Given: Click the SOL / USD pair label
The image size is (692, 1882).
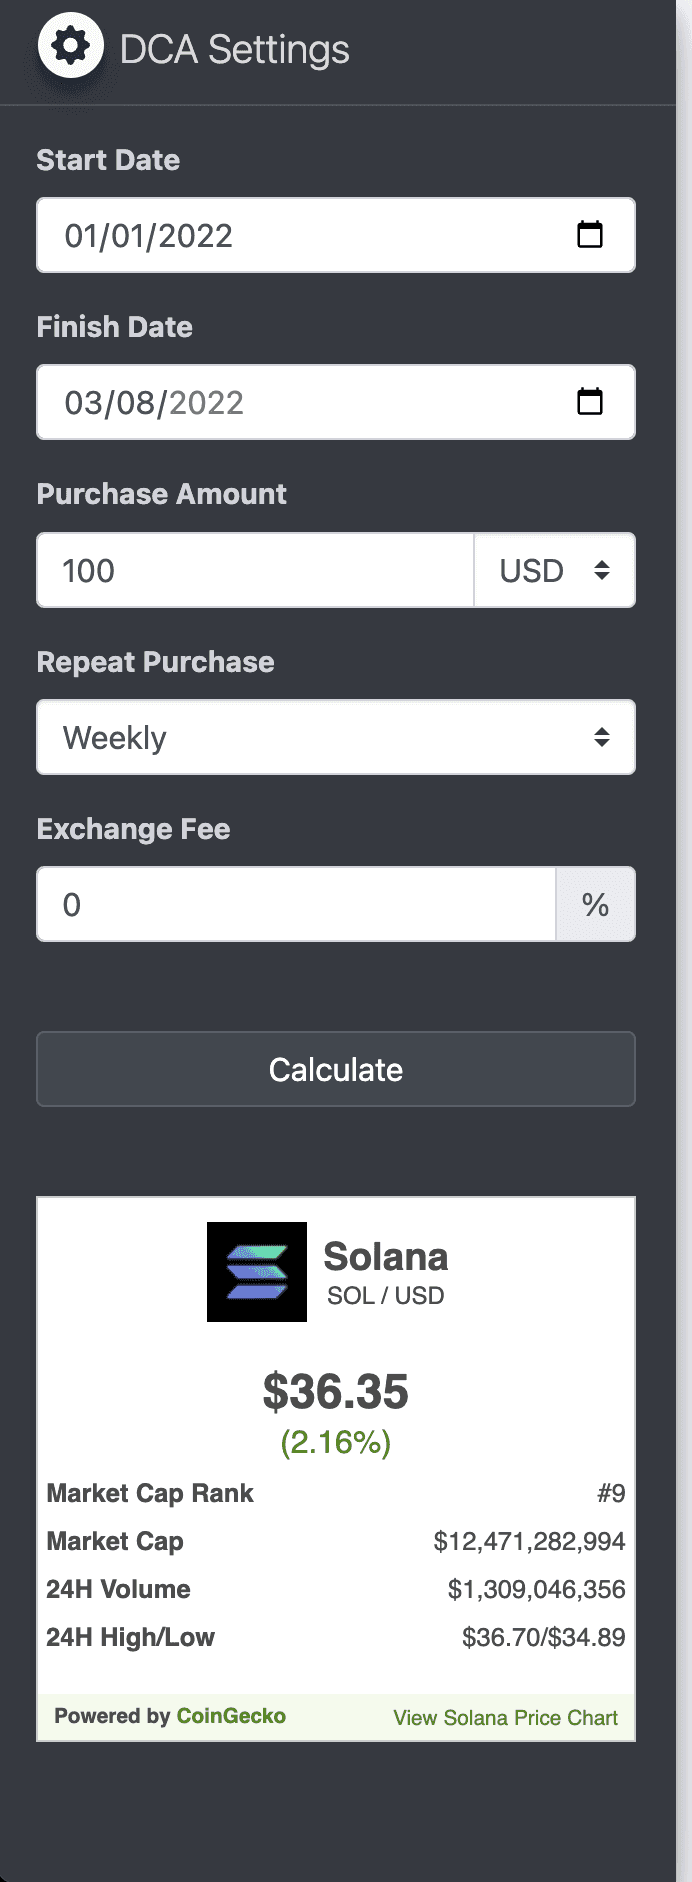Looking at the screenshot, I should click(385, 1295).
